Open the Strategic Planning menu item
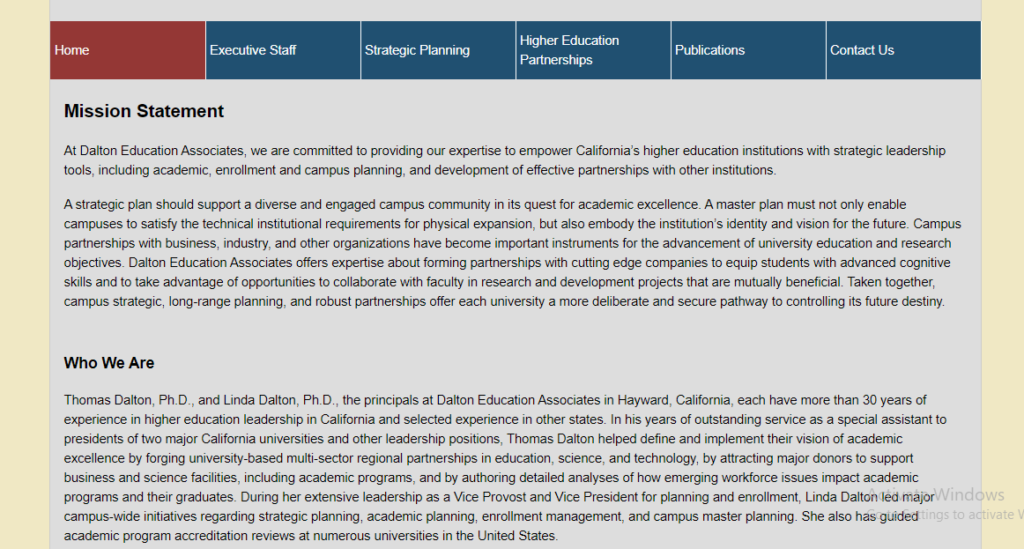 tap(437, 50)
